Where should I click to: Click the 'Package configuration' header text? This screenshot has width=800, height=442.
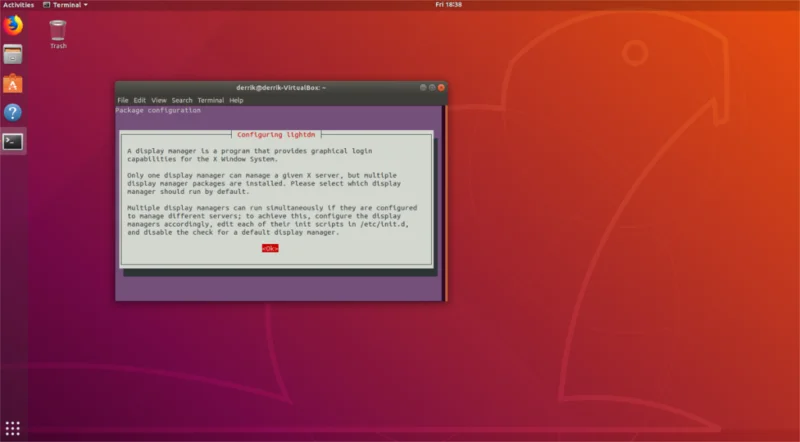(x=158, y=110)
